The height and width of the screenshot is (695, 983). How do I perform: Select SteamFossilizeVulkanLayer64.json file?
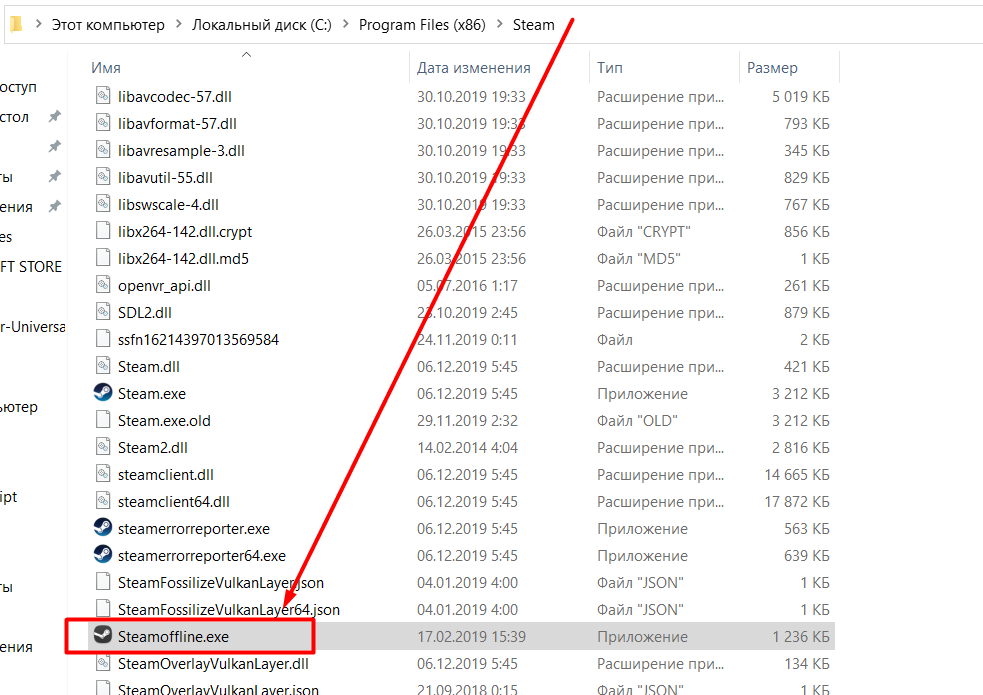(x=228, y=609)
